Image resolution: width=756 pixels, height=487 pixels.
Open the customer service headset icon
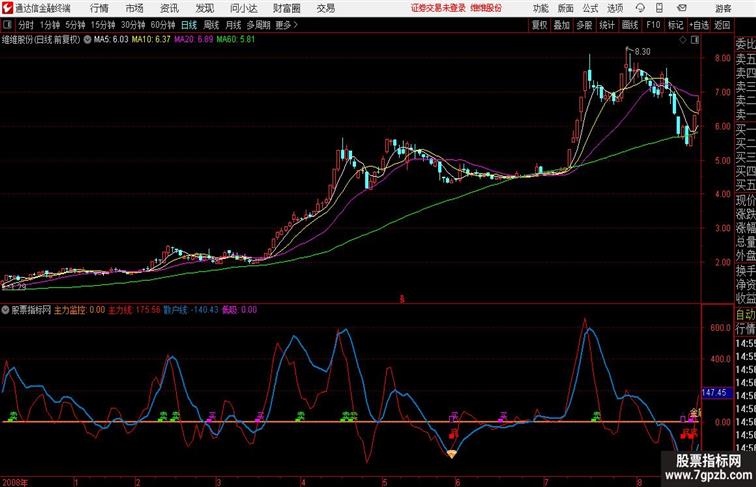pos(640,8)
